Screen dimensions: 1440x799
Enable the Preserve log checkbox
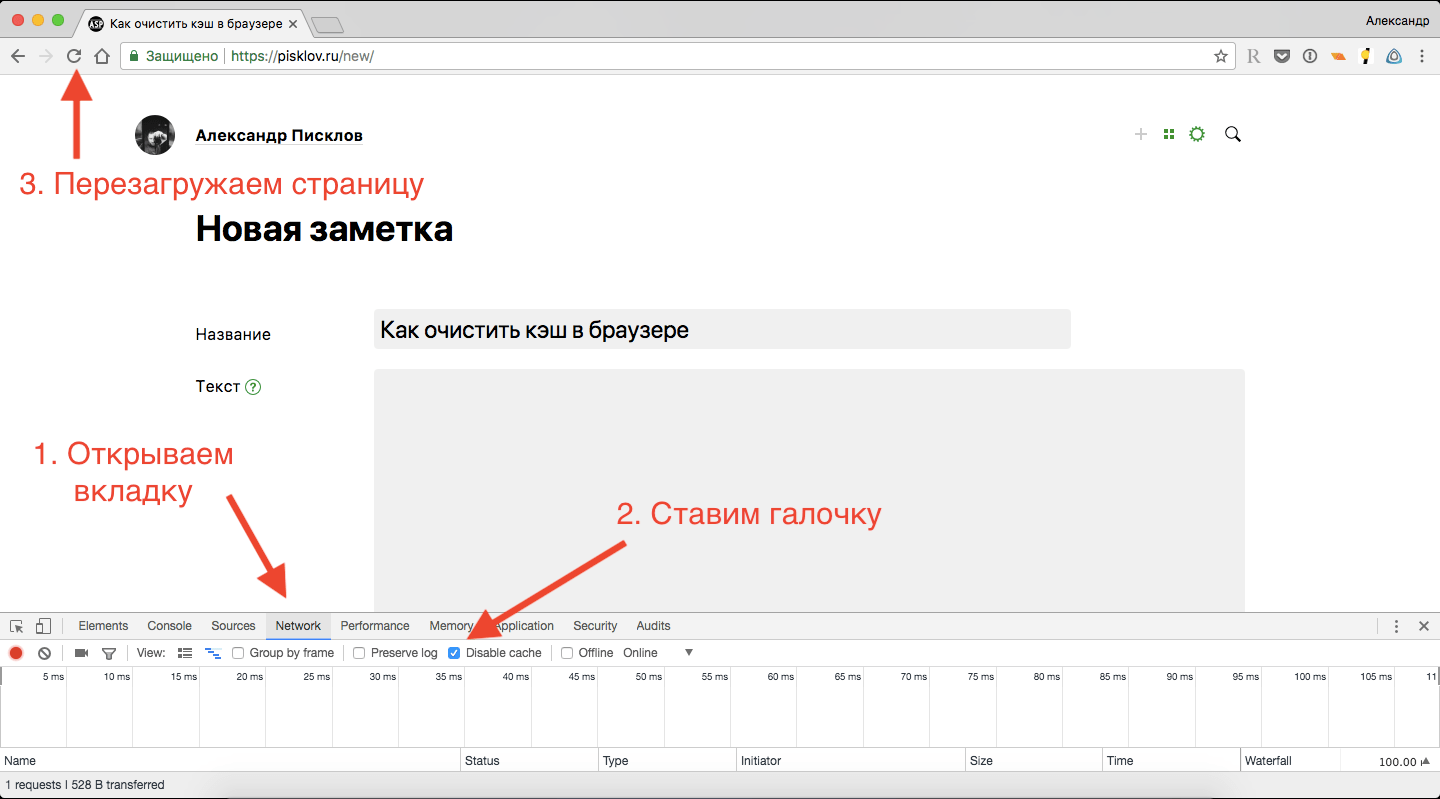pos(359,653)
